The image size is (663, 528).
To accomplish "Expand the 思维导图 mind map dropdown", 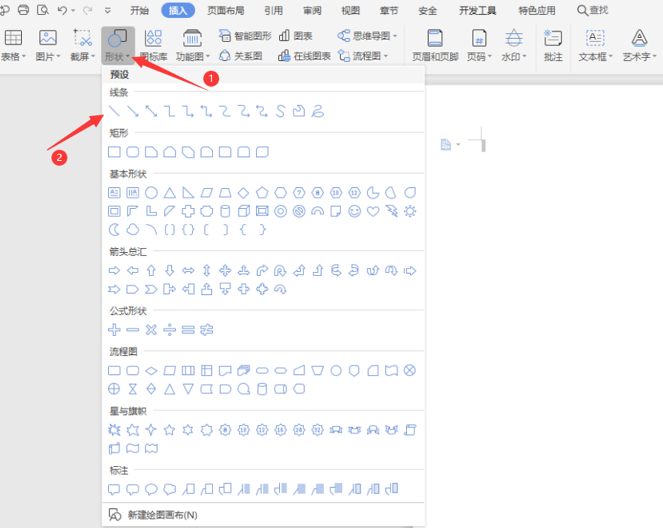I will 367,36.
